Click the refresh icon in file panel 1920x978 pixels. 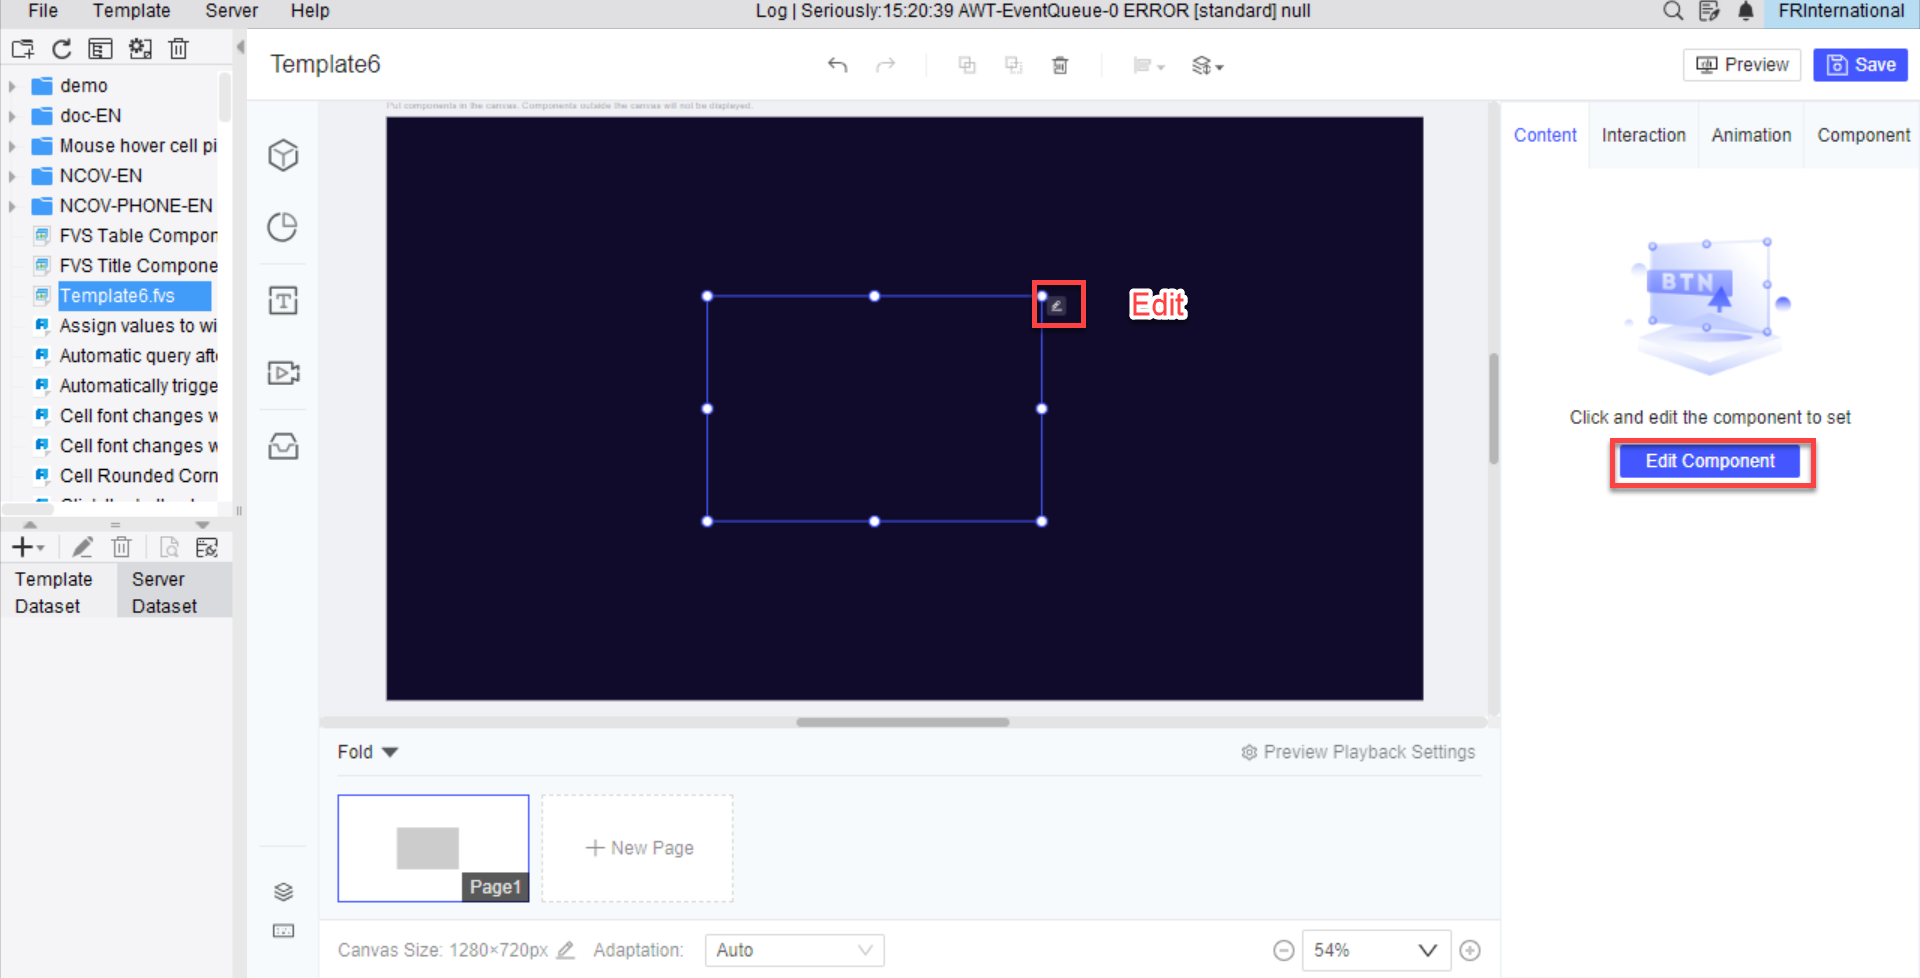pos(62,49)
